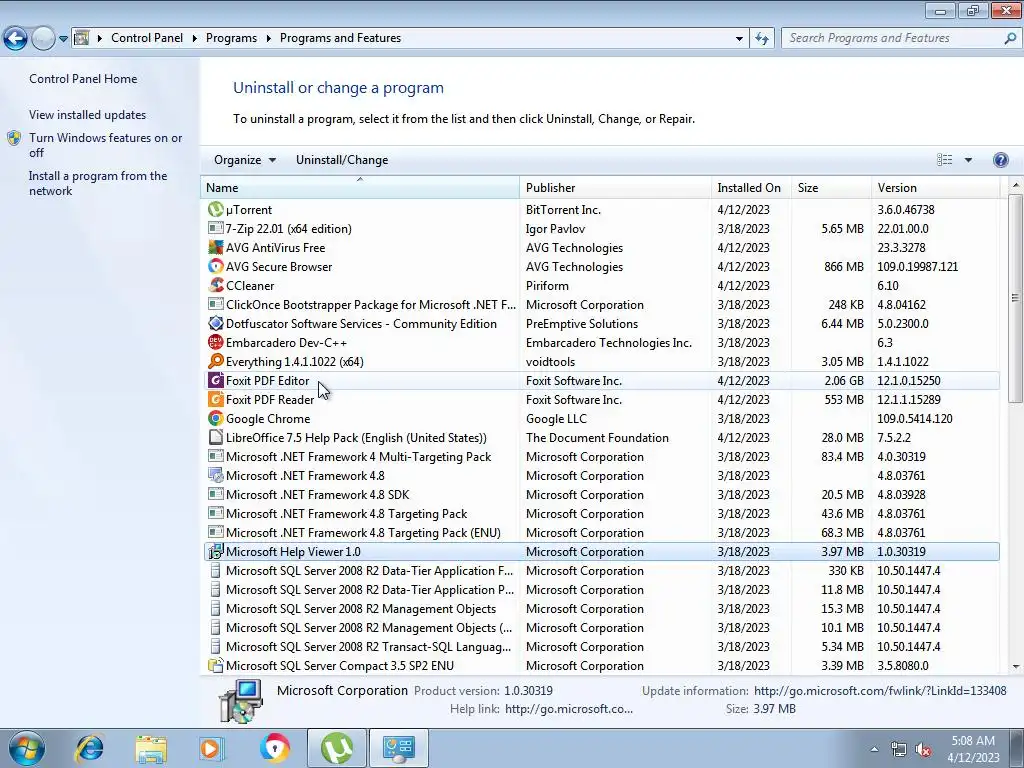Open View installed updates link
This screenshot has width=1024, height=768.
[88, 114]
